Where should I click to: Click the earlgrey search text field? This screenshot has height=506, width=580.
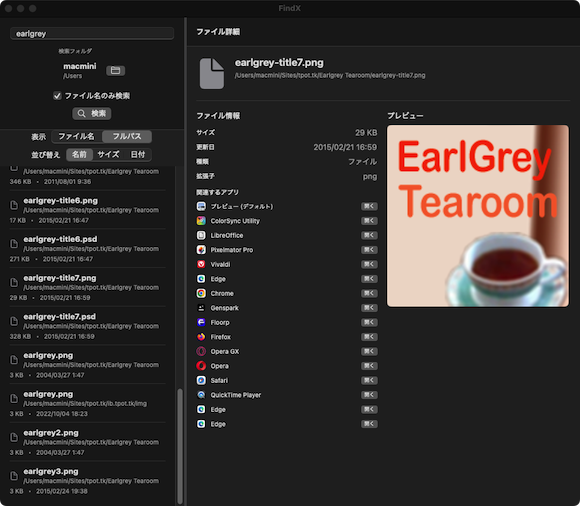[x=92, y=34]
